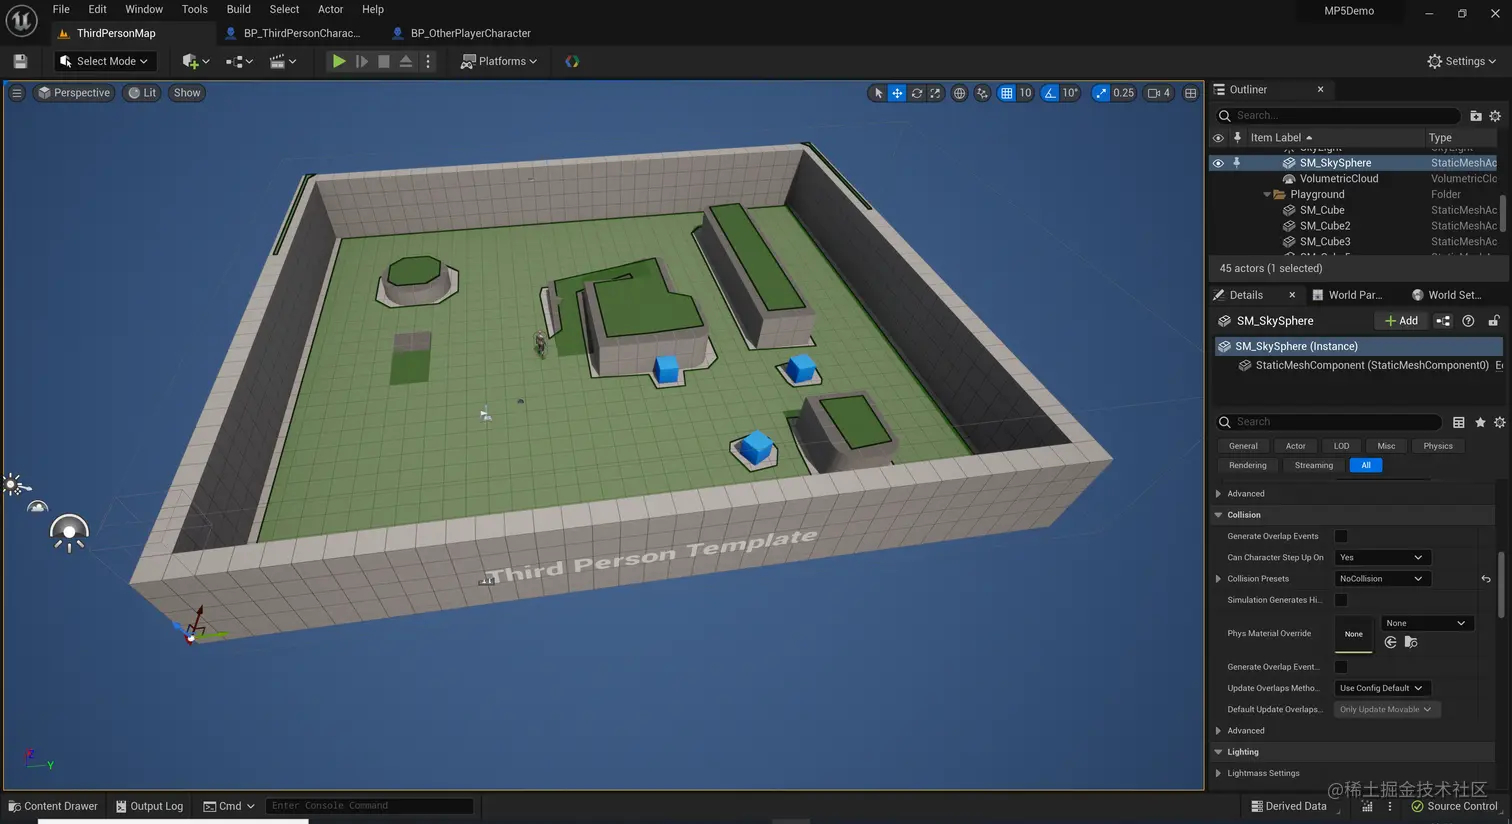Viewport: 1512px width, 824px height.
Task: Select SM_Cube2 in the Outliner
Action: [x=1324, y=226]
